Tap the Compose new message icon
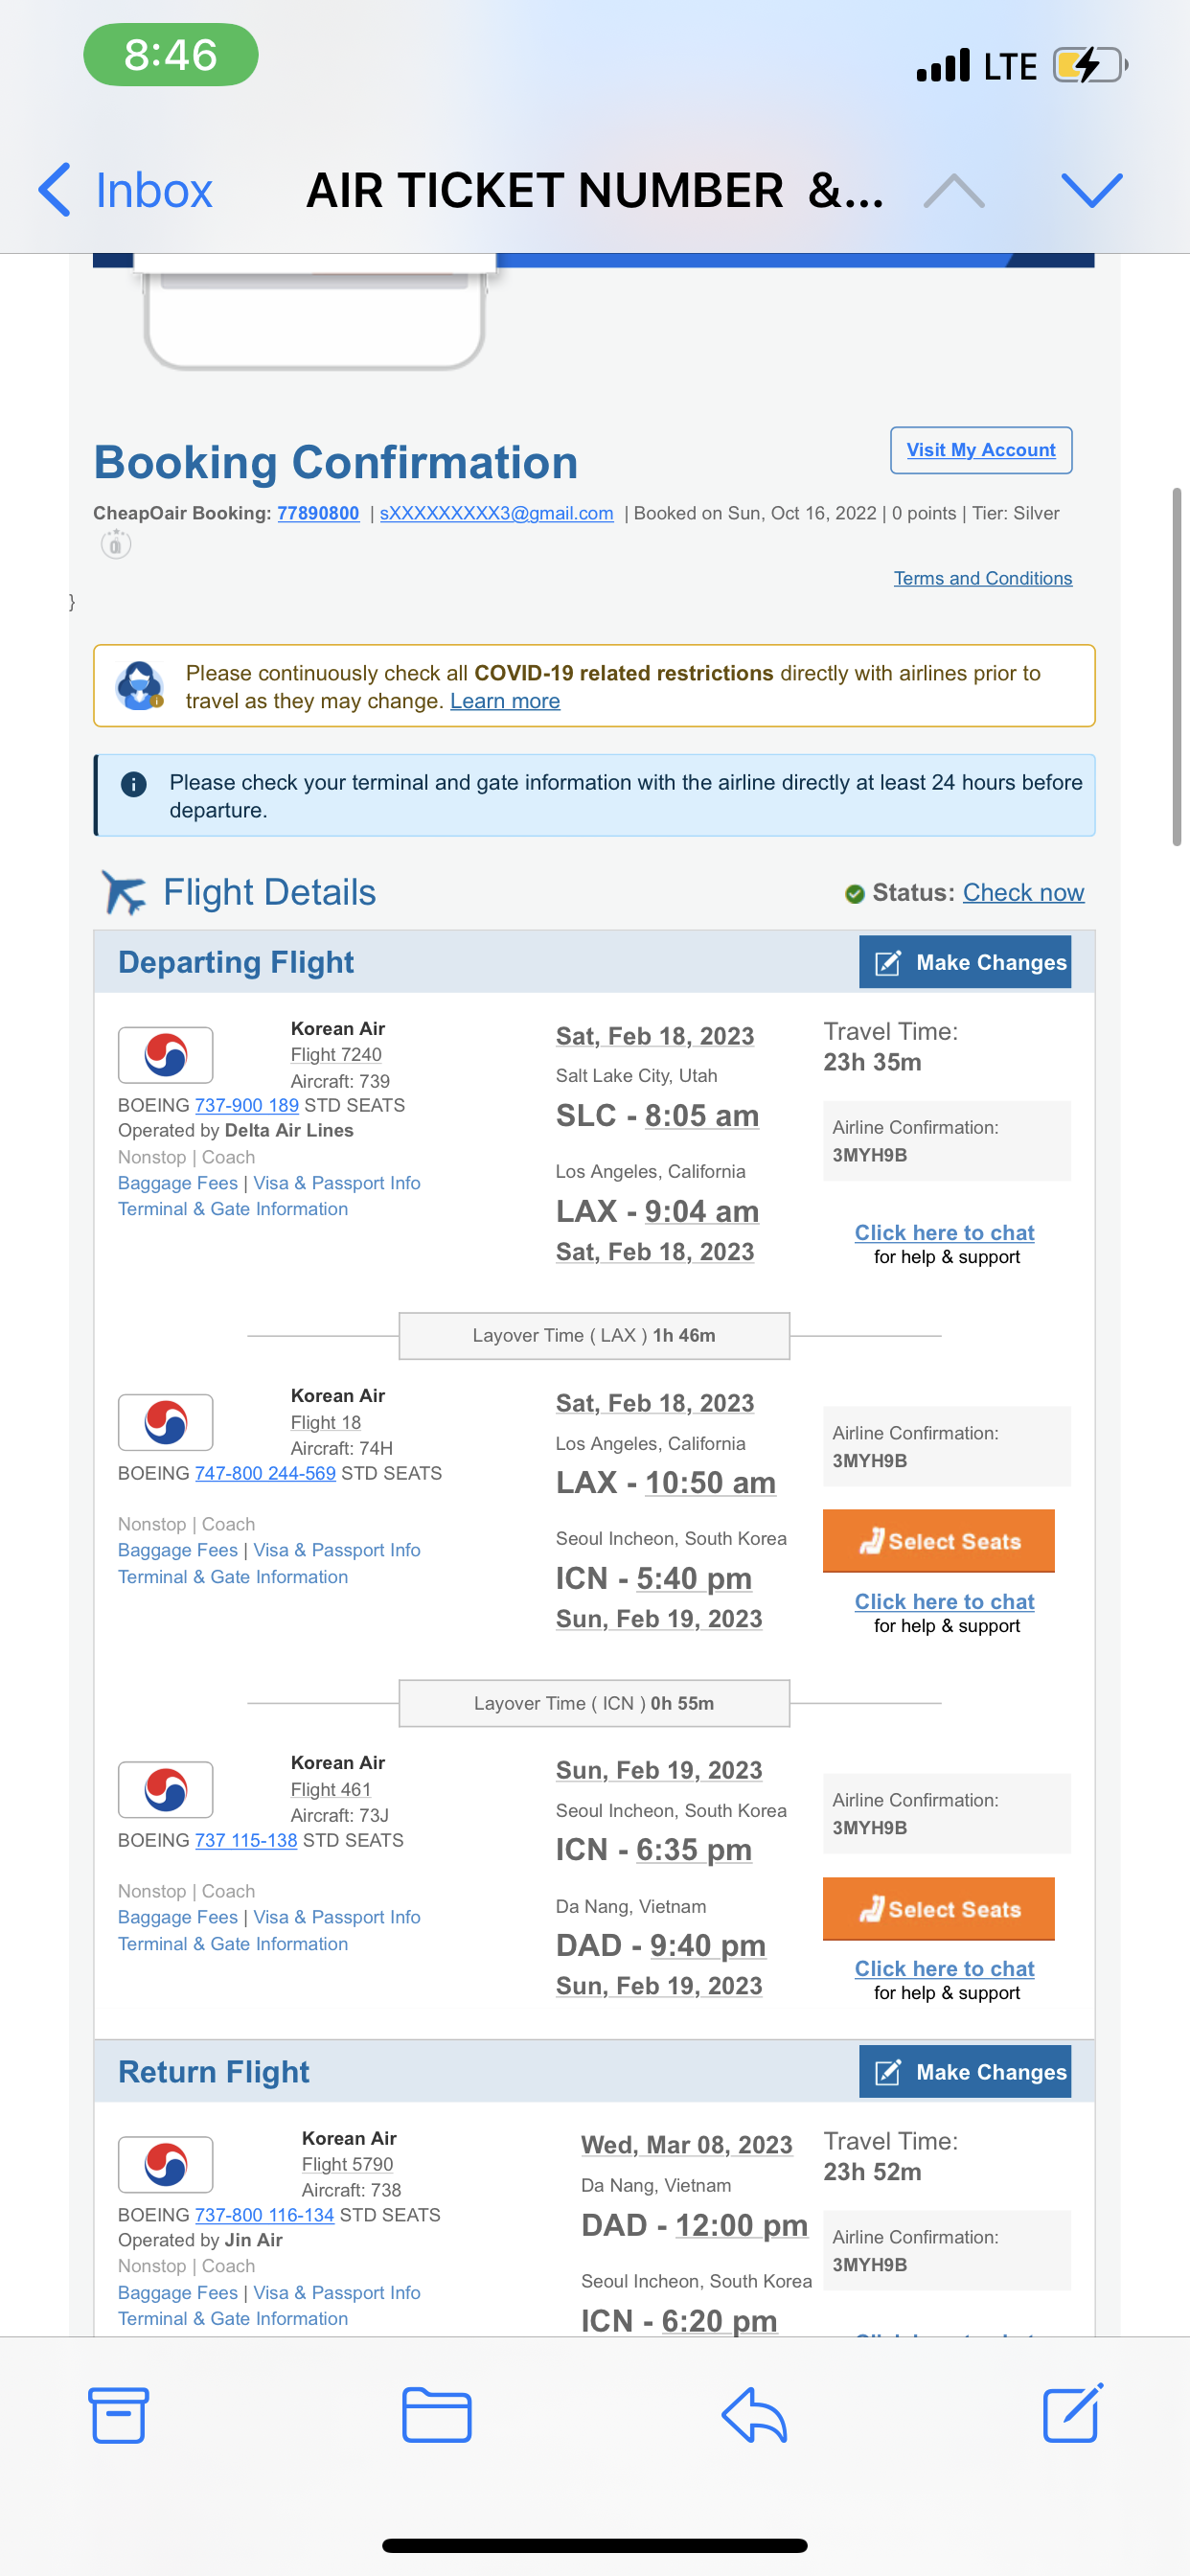Screen dimensions: 1190x2576 point(1072,2413)
